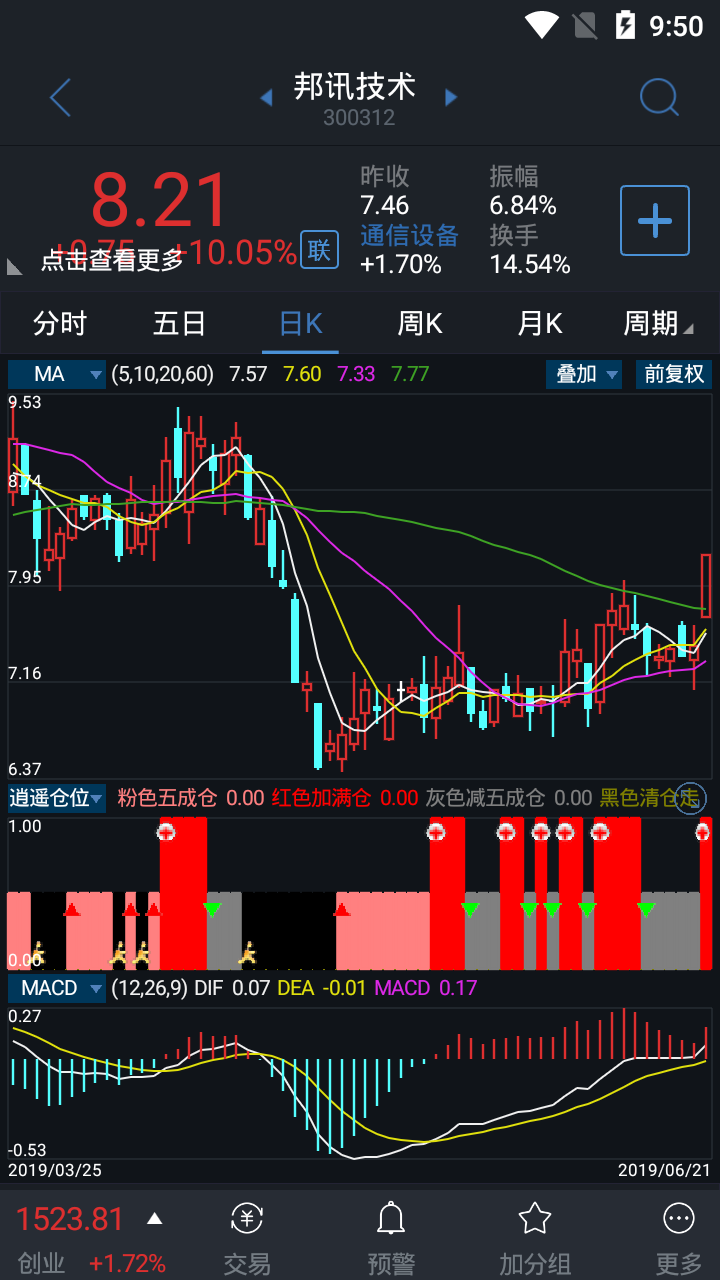Tap the no-SIM status icon
This screenshot has width=720, height=1280.
click(584, 25)
